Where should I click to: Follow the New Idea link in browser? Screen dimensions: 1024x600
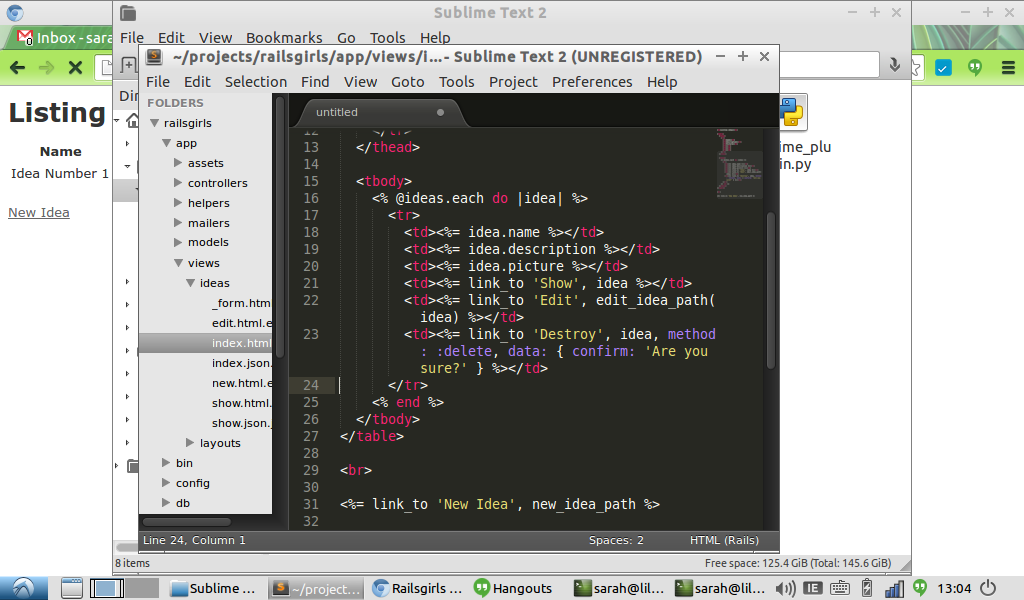click(x=39, y=212)
